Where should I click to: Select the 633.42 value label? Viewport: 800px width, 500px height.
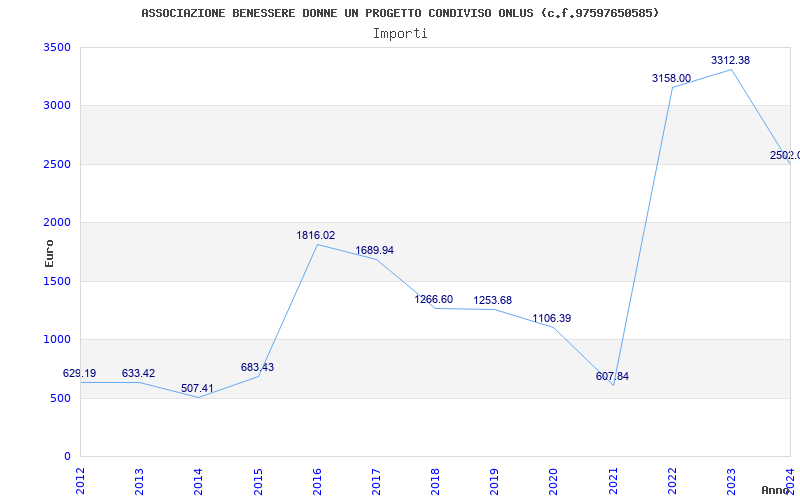click(138, 374)
